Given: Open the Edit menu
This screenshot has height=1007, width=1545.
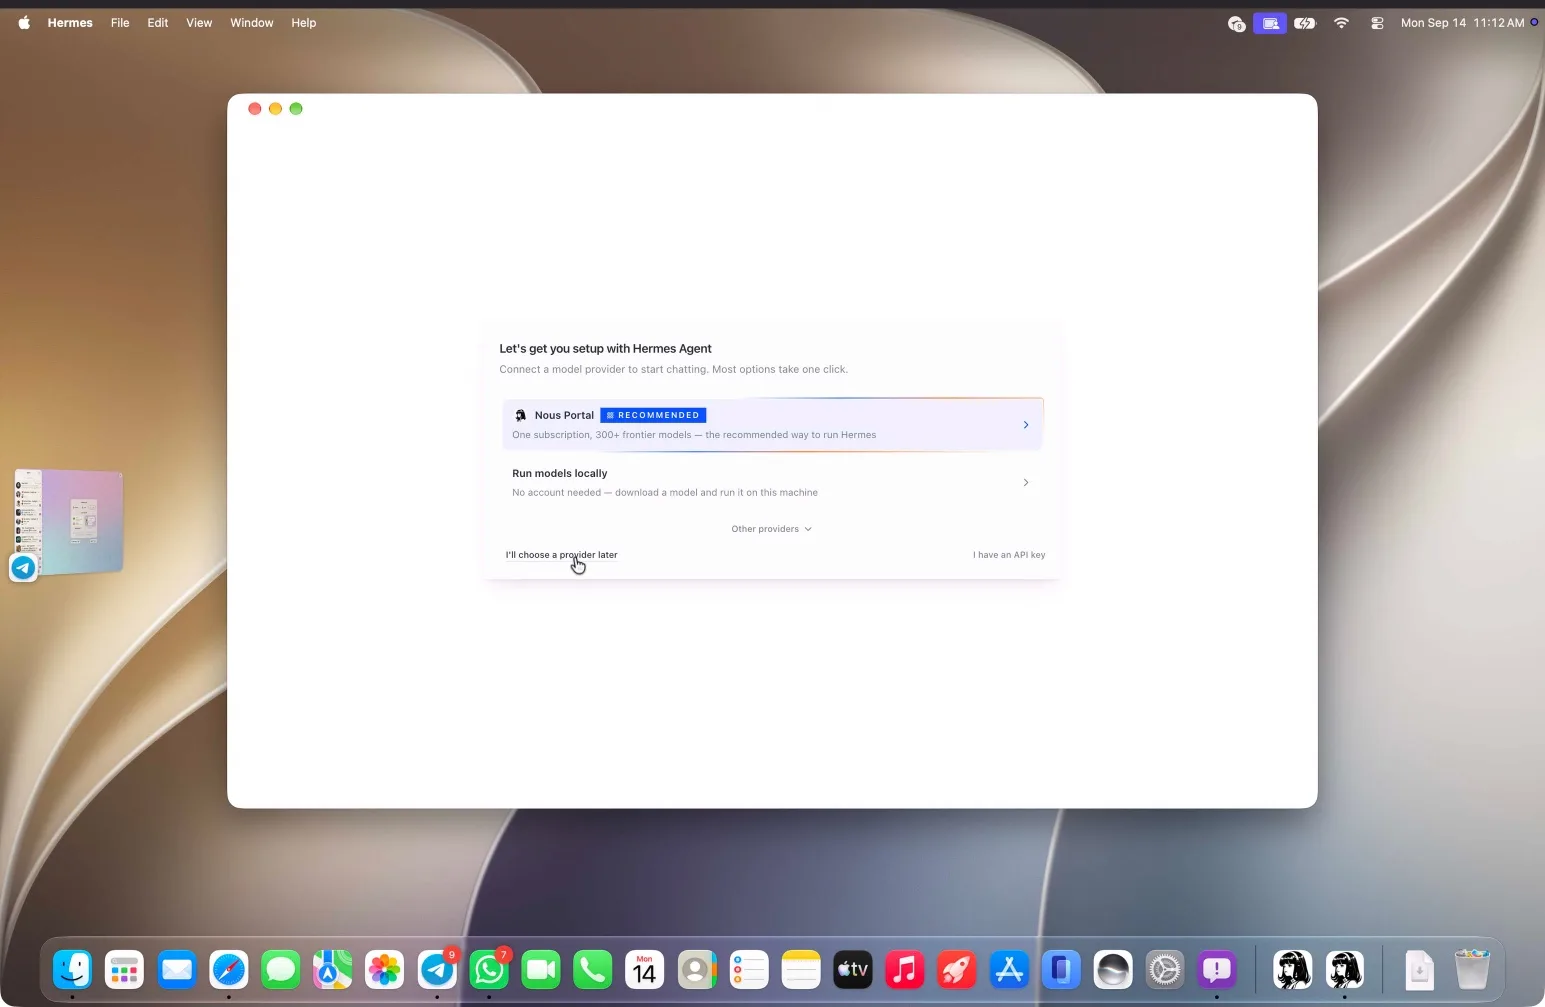Looking at the screenshot, I should coord(158,23).
